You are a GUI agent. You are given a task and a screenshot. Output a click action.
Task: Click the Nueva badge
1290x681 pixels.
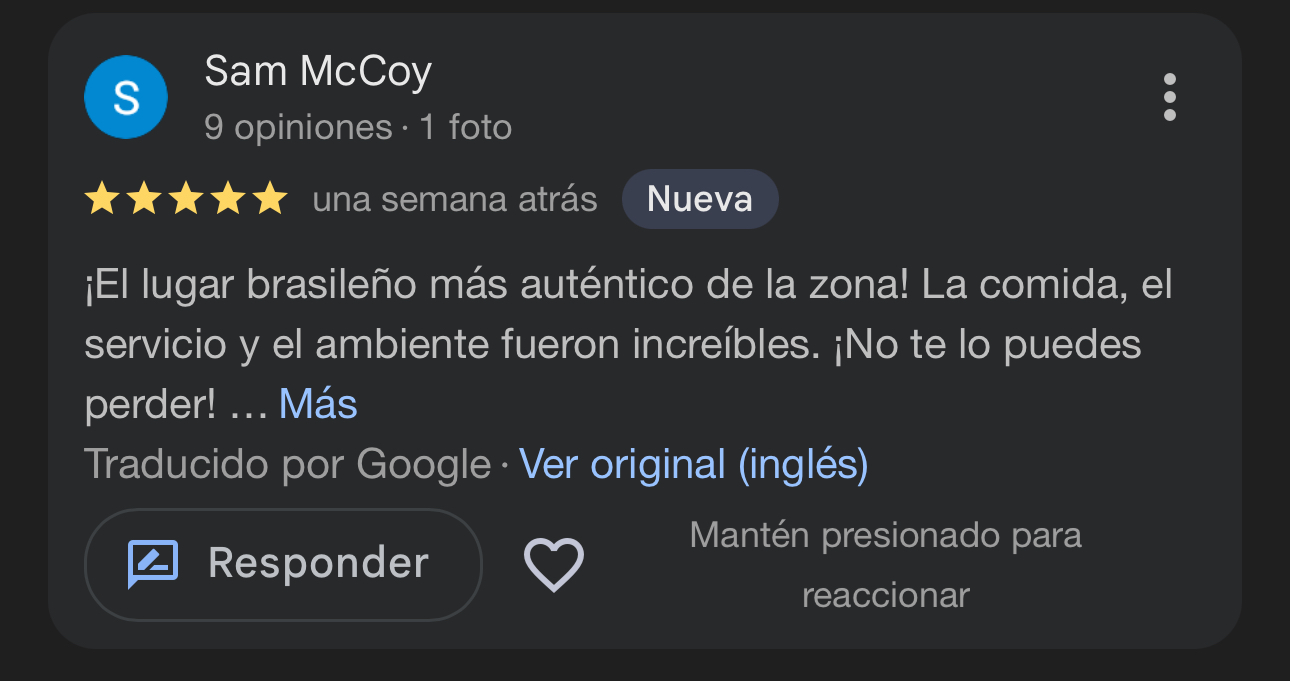(x=699, y=199)
